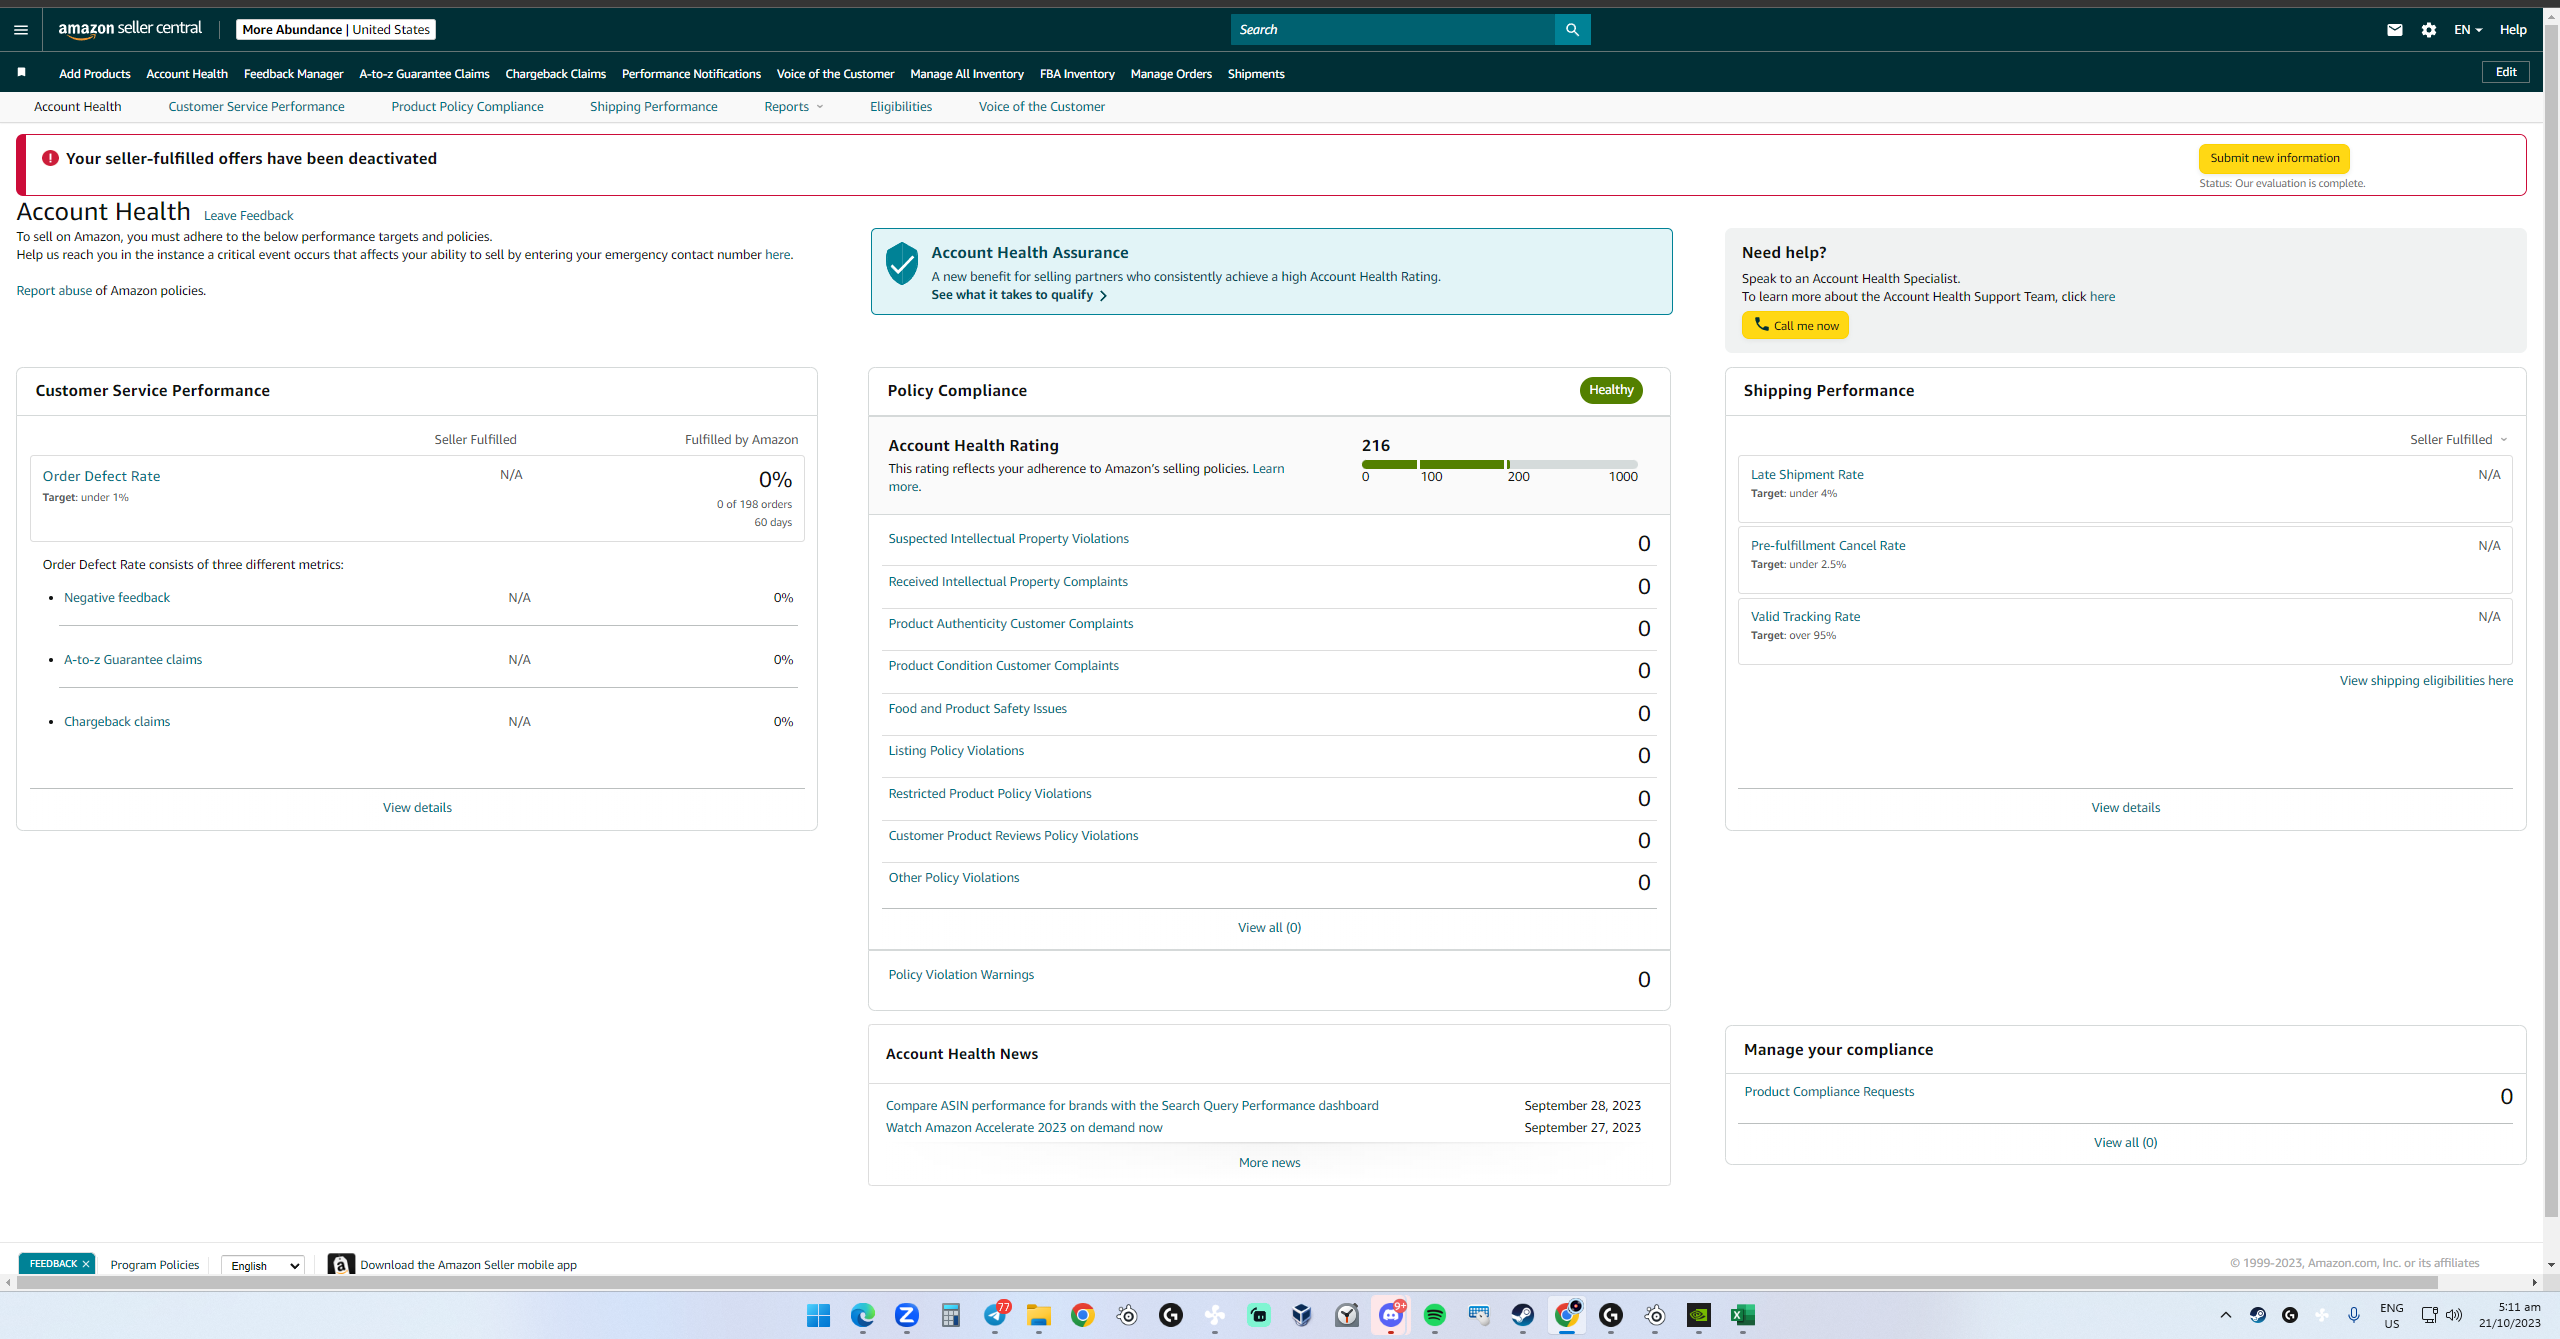
Task: Click the Leave Feedback link
Action: (248, 216)
